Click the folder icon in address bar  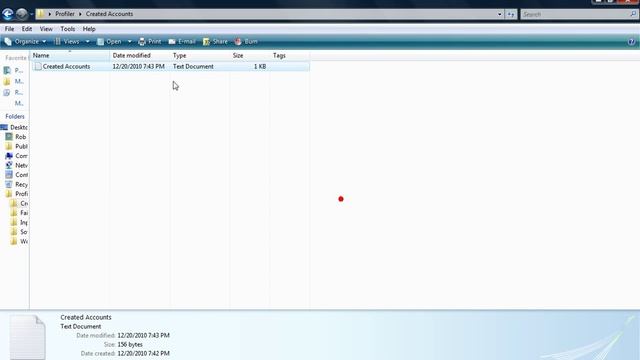click(40, 14)
